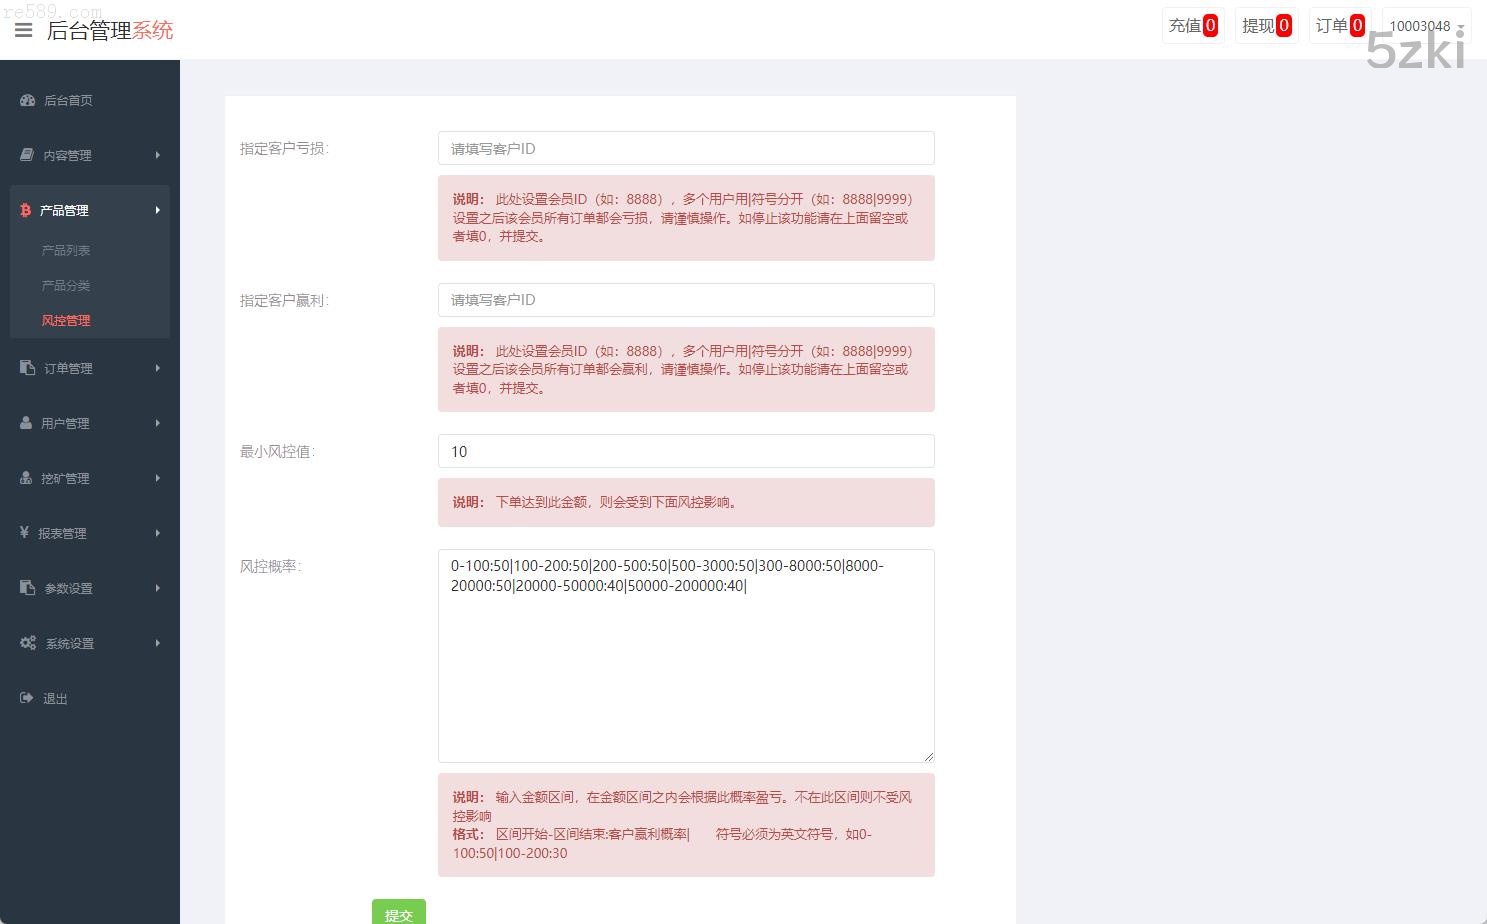Click the 用户管理 user icon
Viewport: 1487px width, 924px height.
[x=26, y=423]
